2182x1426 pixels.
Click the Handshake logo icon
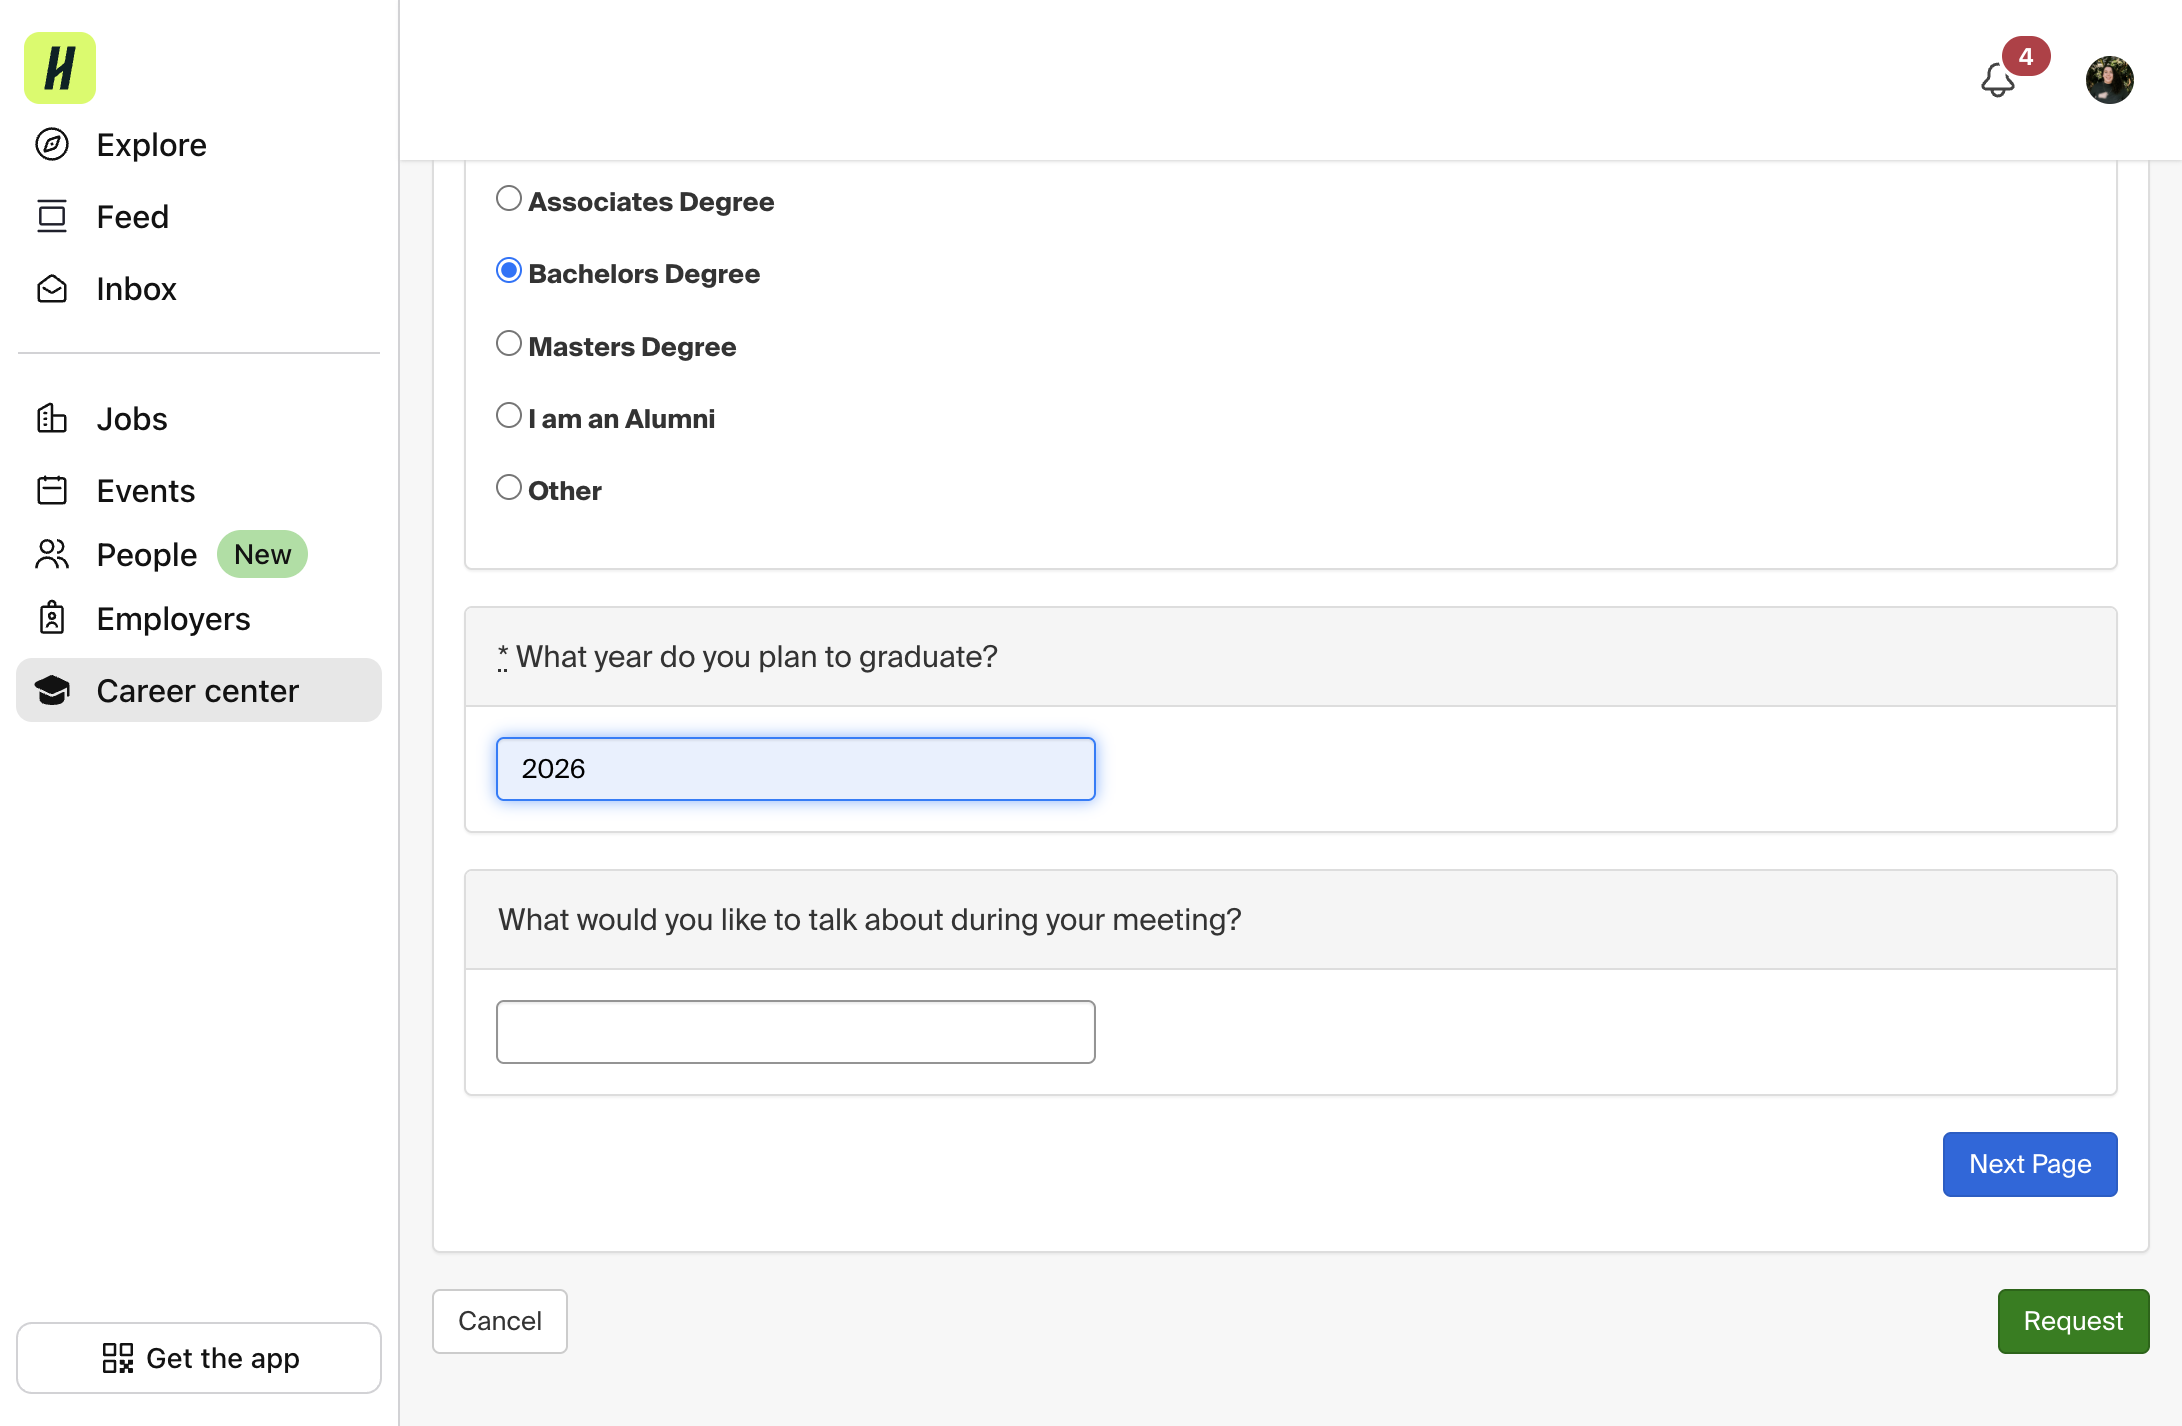point(60,68)
